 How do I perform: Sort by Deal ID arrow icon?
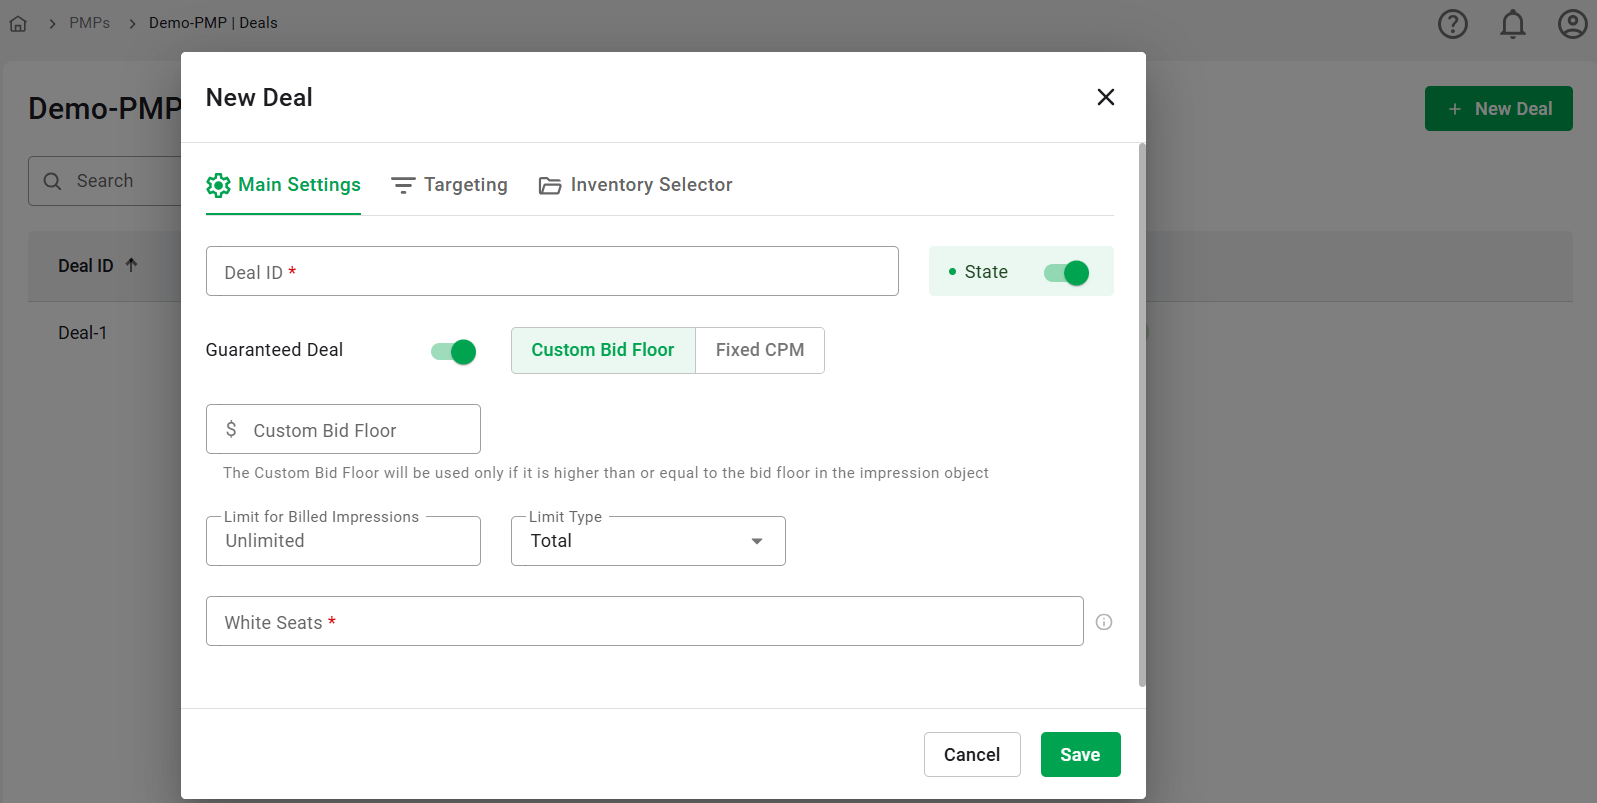[131, 265]
